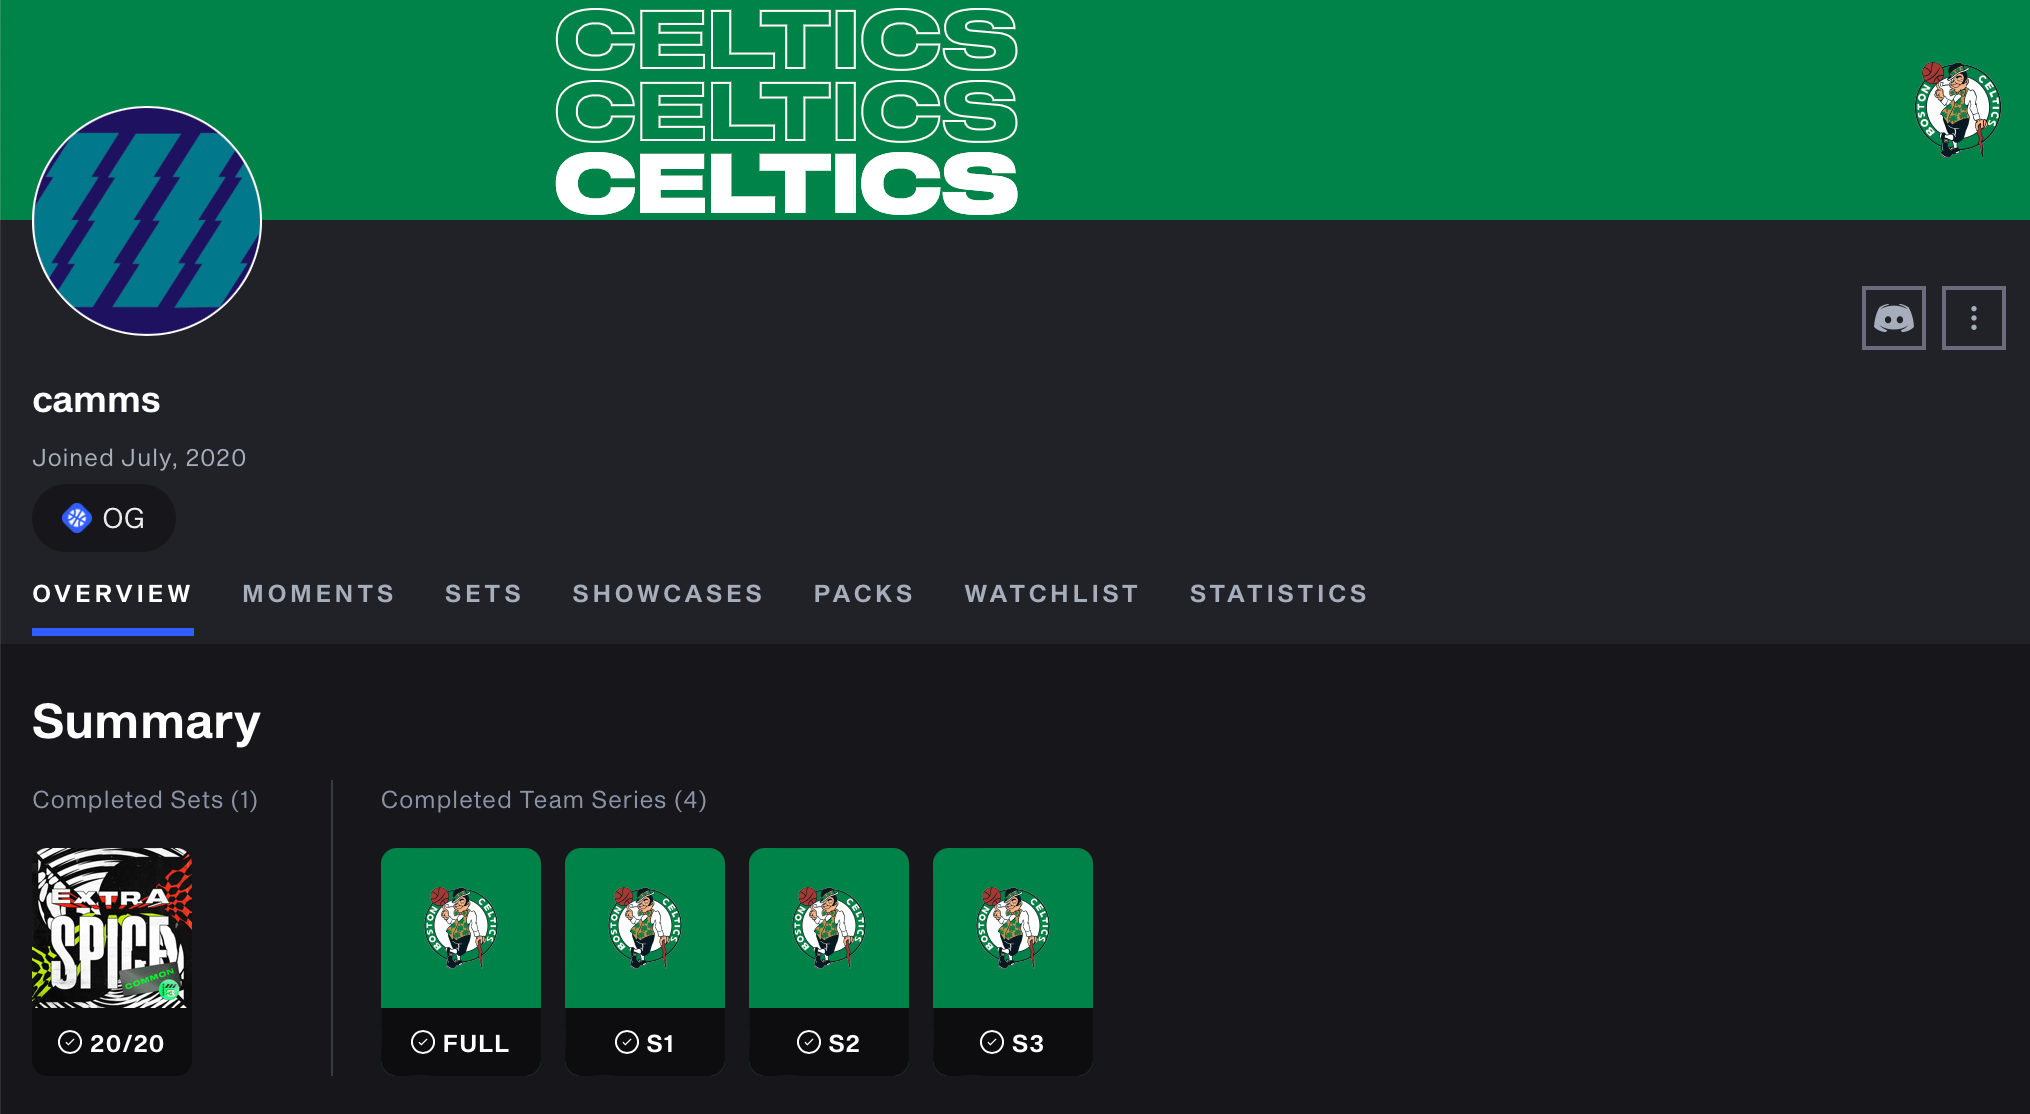Click the Completed Sets (1) heading
The height and width of the screenshot is (1114, 2030).
[x=145, y=800]
